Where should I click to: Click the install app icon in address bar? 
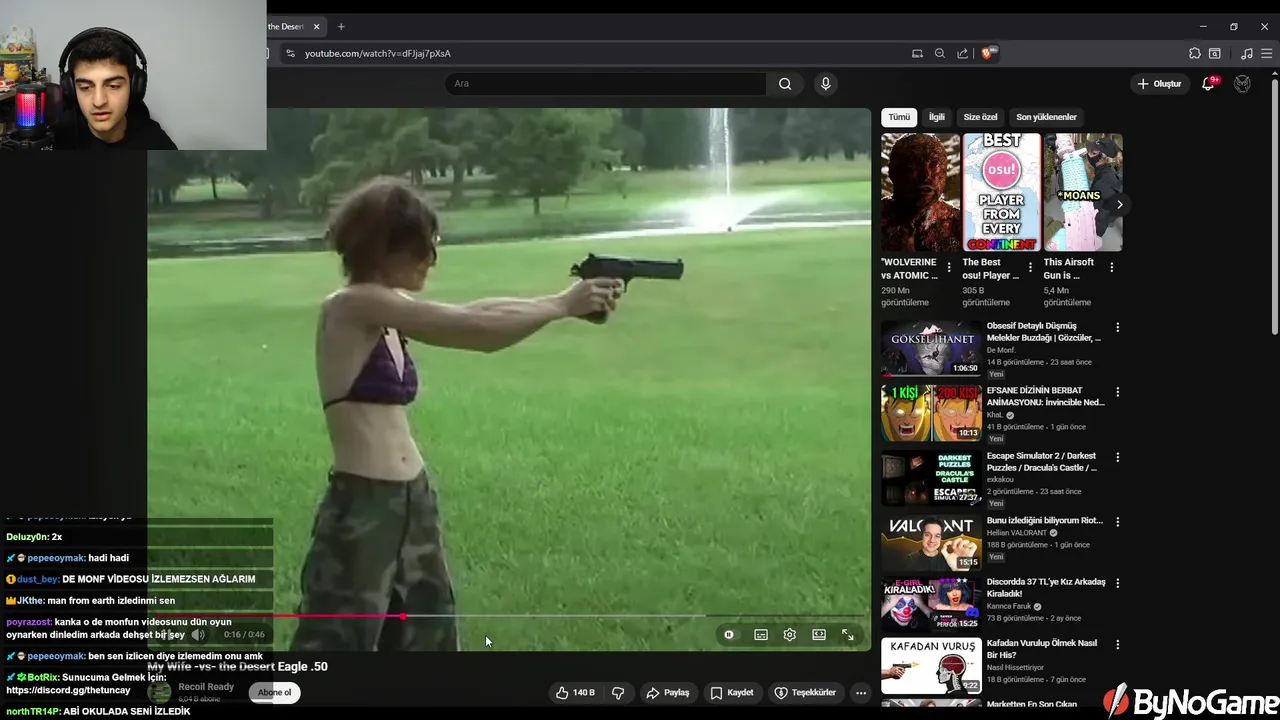[x=917, y=53]
